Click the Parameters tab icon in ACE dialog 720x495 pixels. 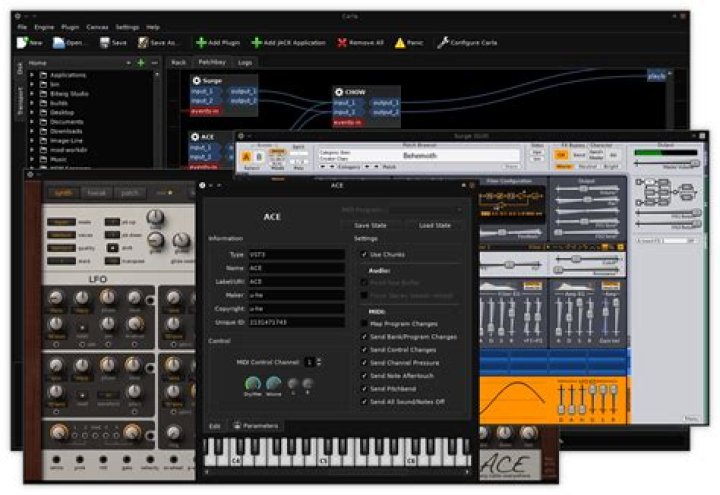point(237,426)
